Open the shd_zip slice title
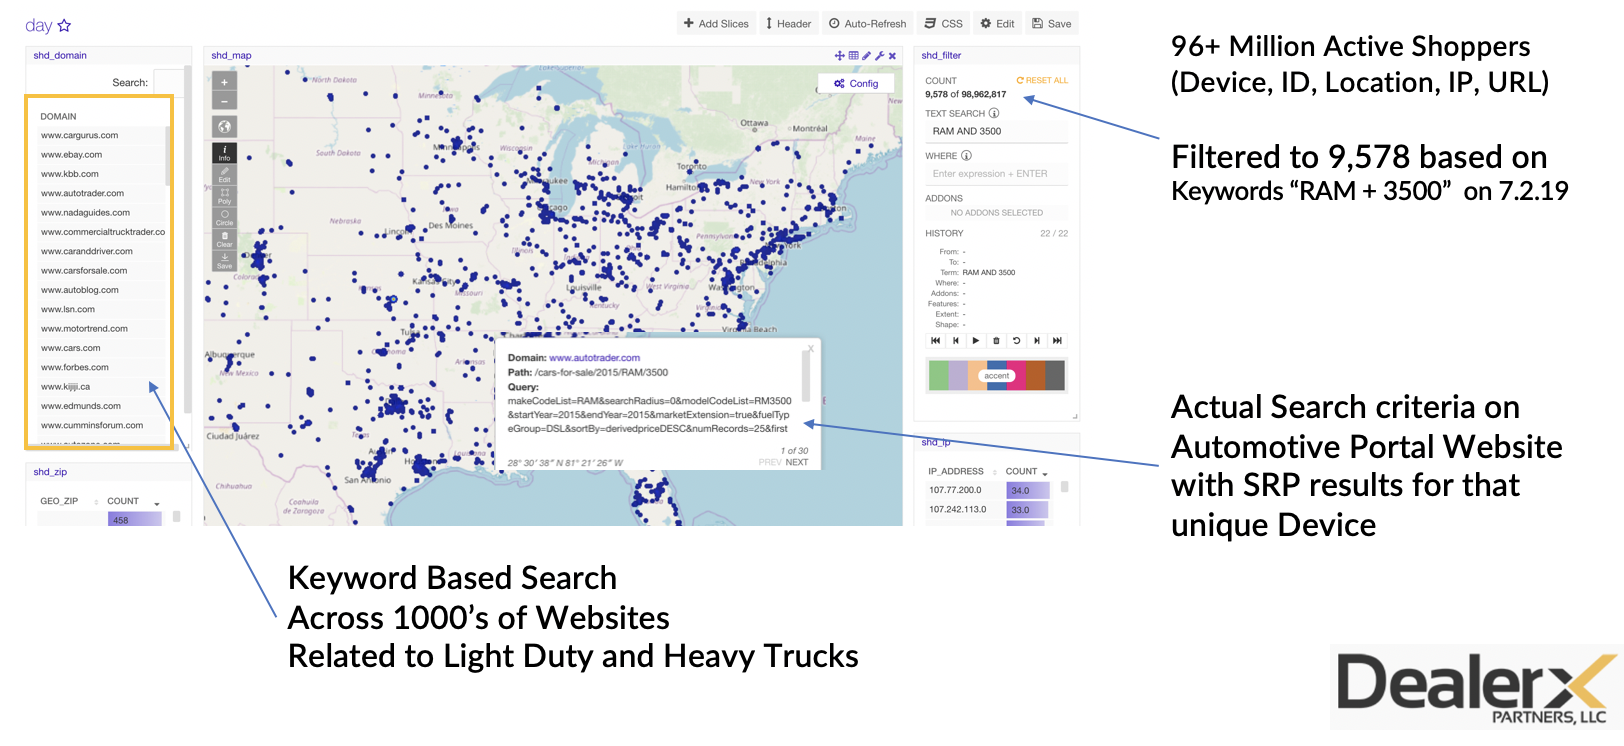 [50, 472]
